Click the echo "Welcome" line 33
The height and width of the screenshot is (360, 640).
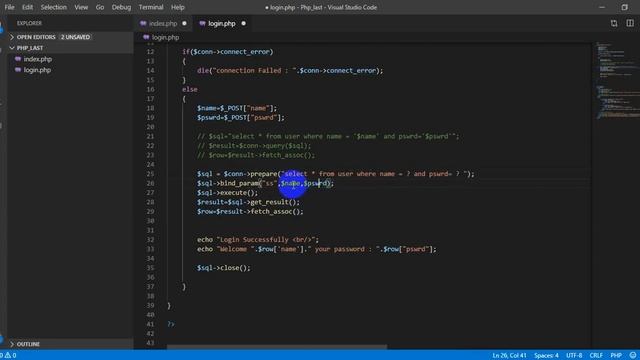tap(316, 249)
